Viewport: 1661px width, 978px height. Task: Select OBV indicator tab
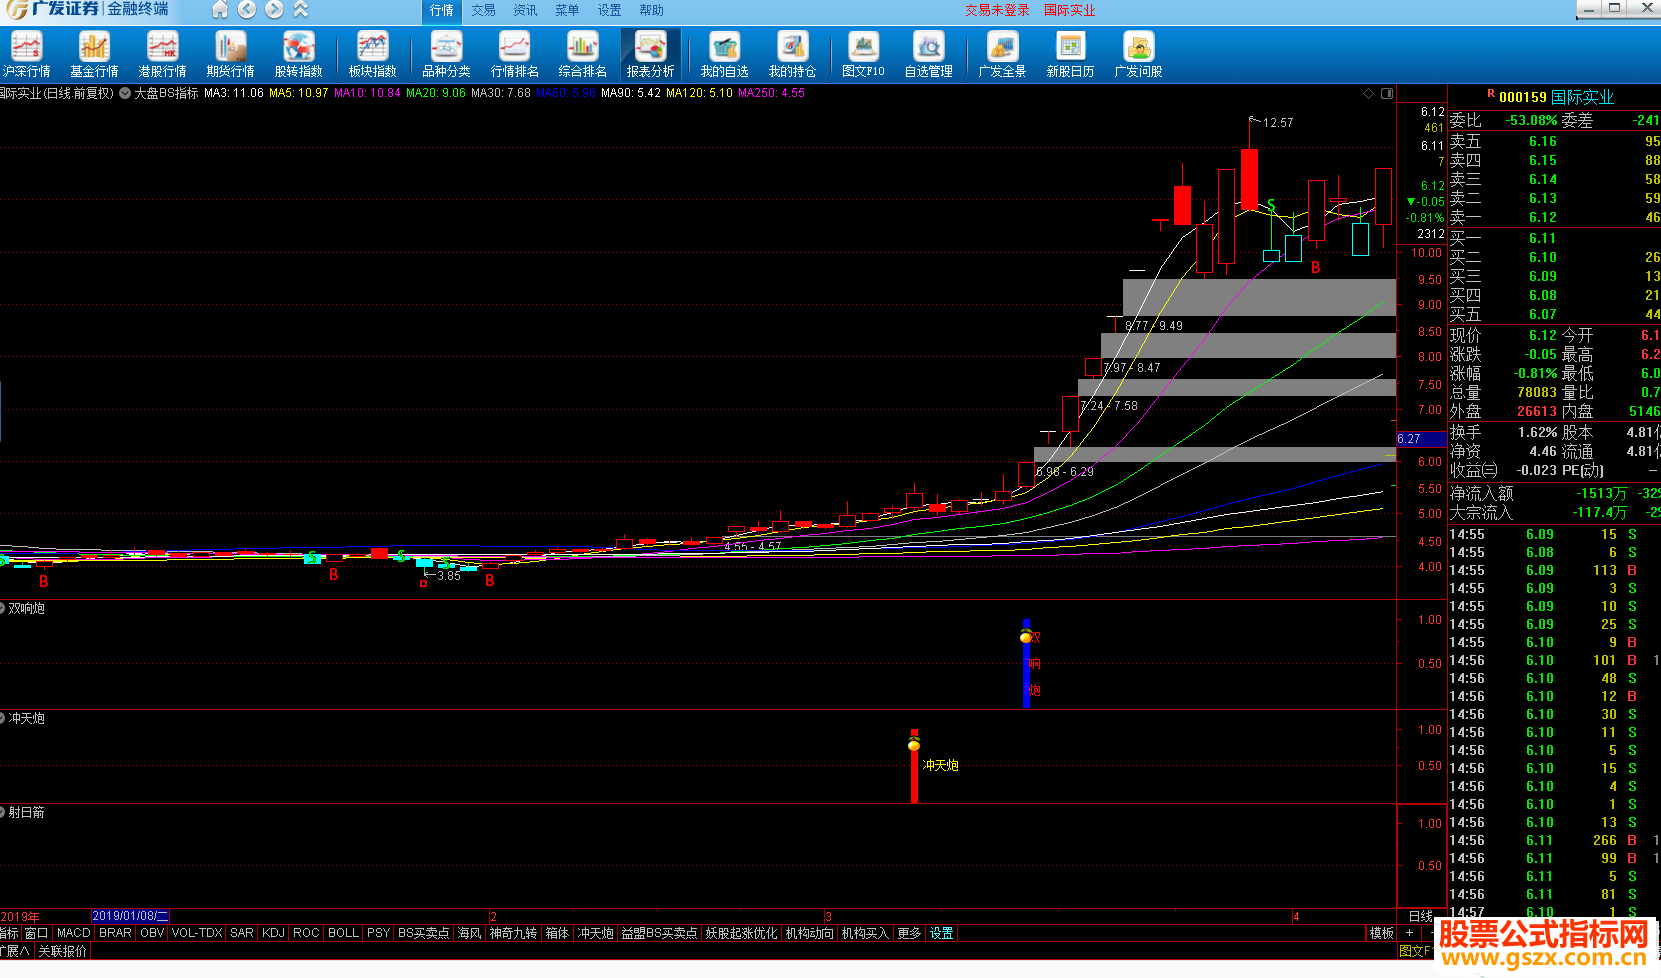(x=152, y=933)
